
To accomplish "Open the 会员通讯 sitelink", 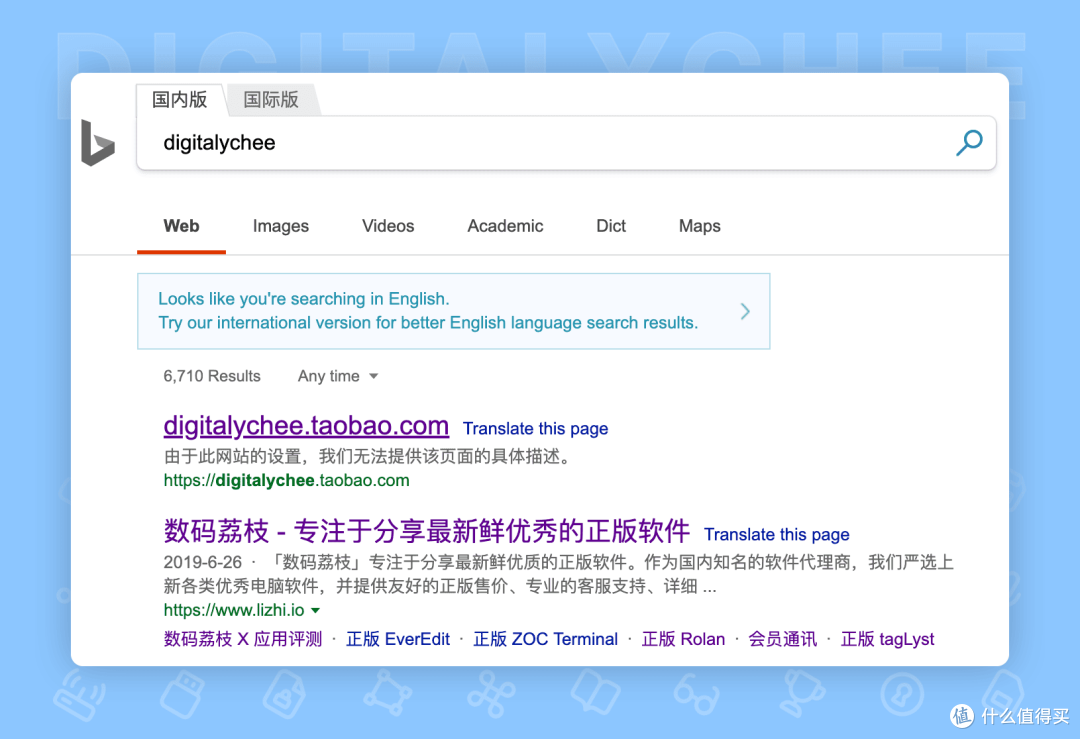I will [x=782, y=639].
